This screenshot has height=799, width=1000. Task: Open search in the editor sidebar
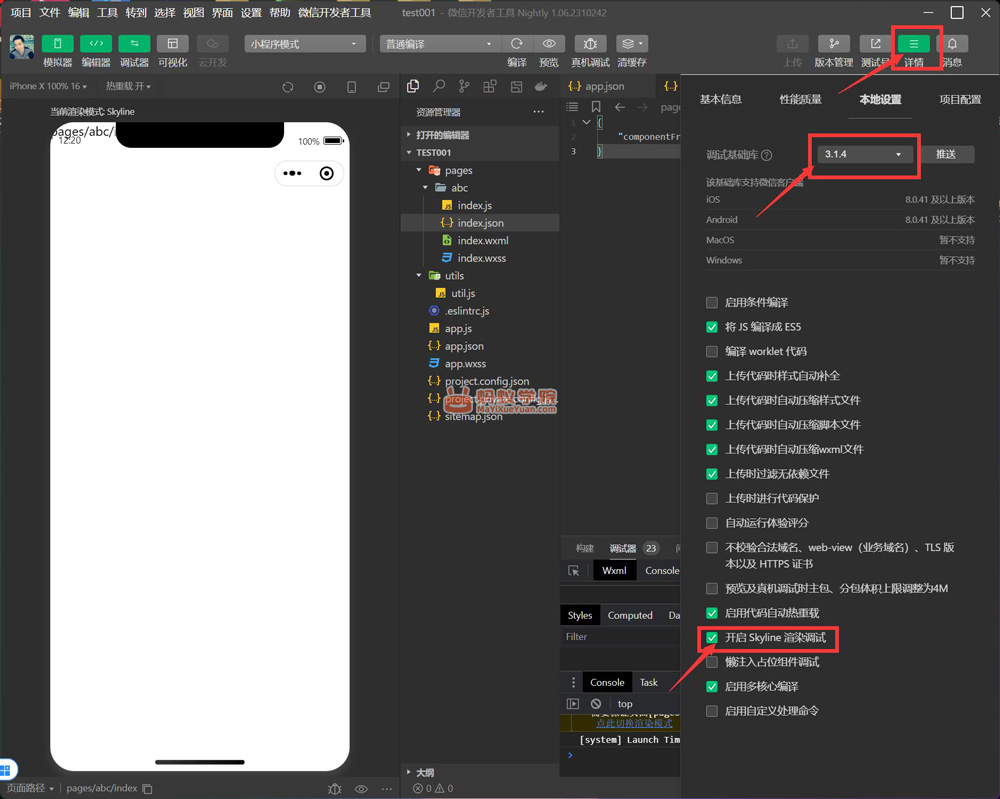pyautogui.click(x=439, y=86)
